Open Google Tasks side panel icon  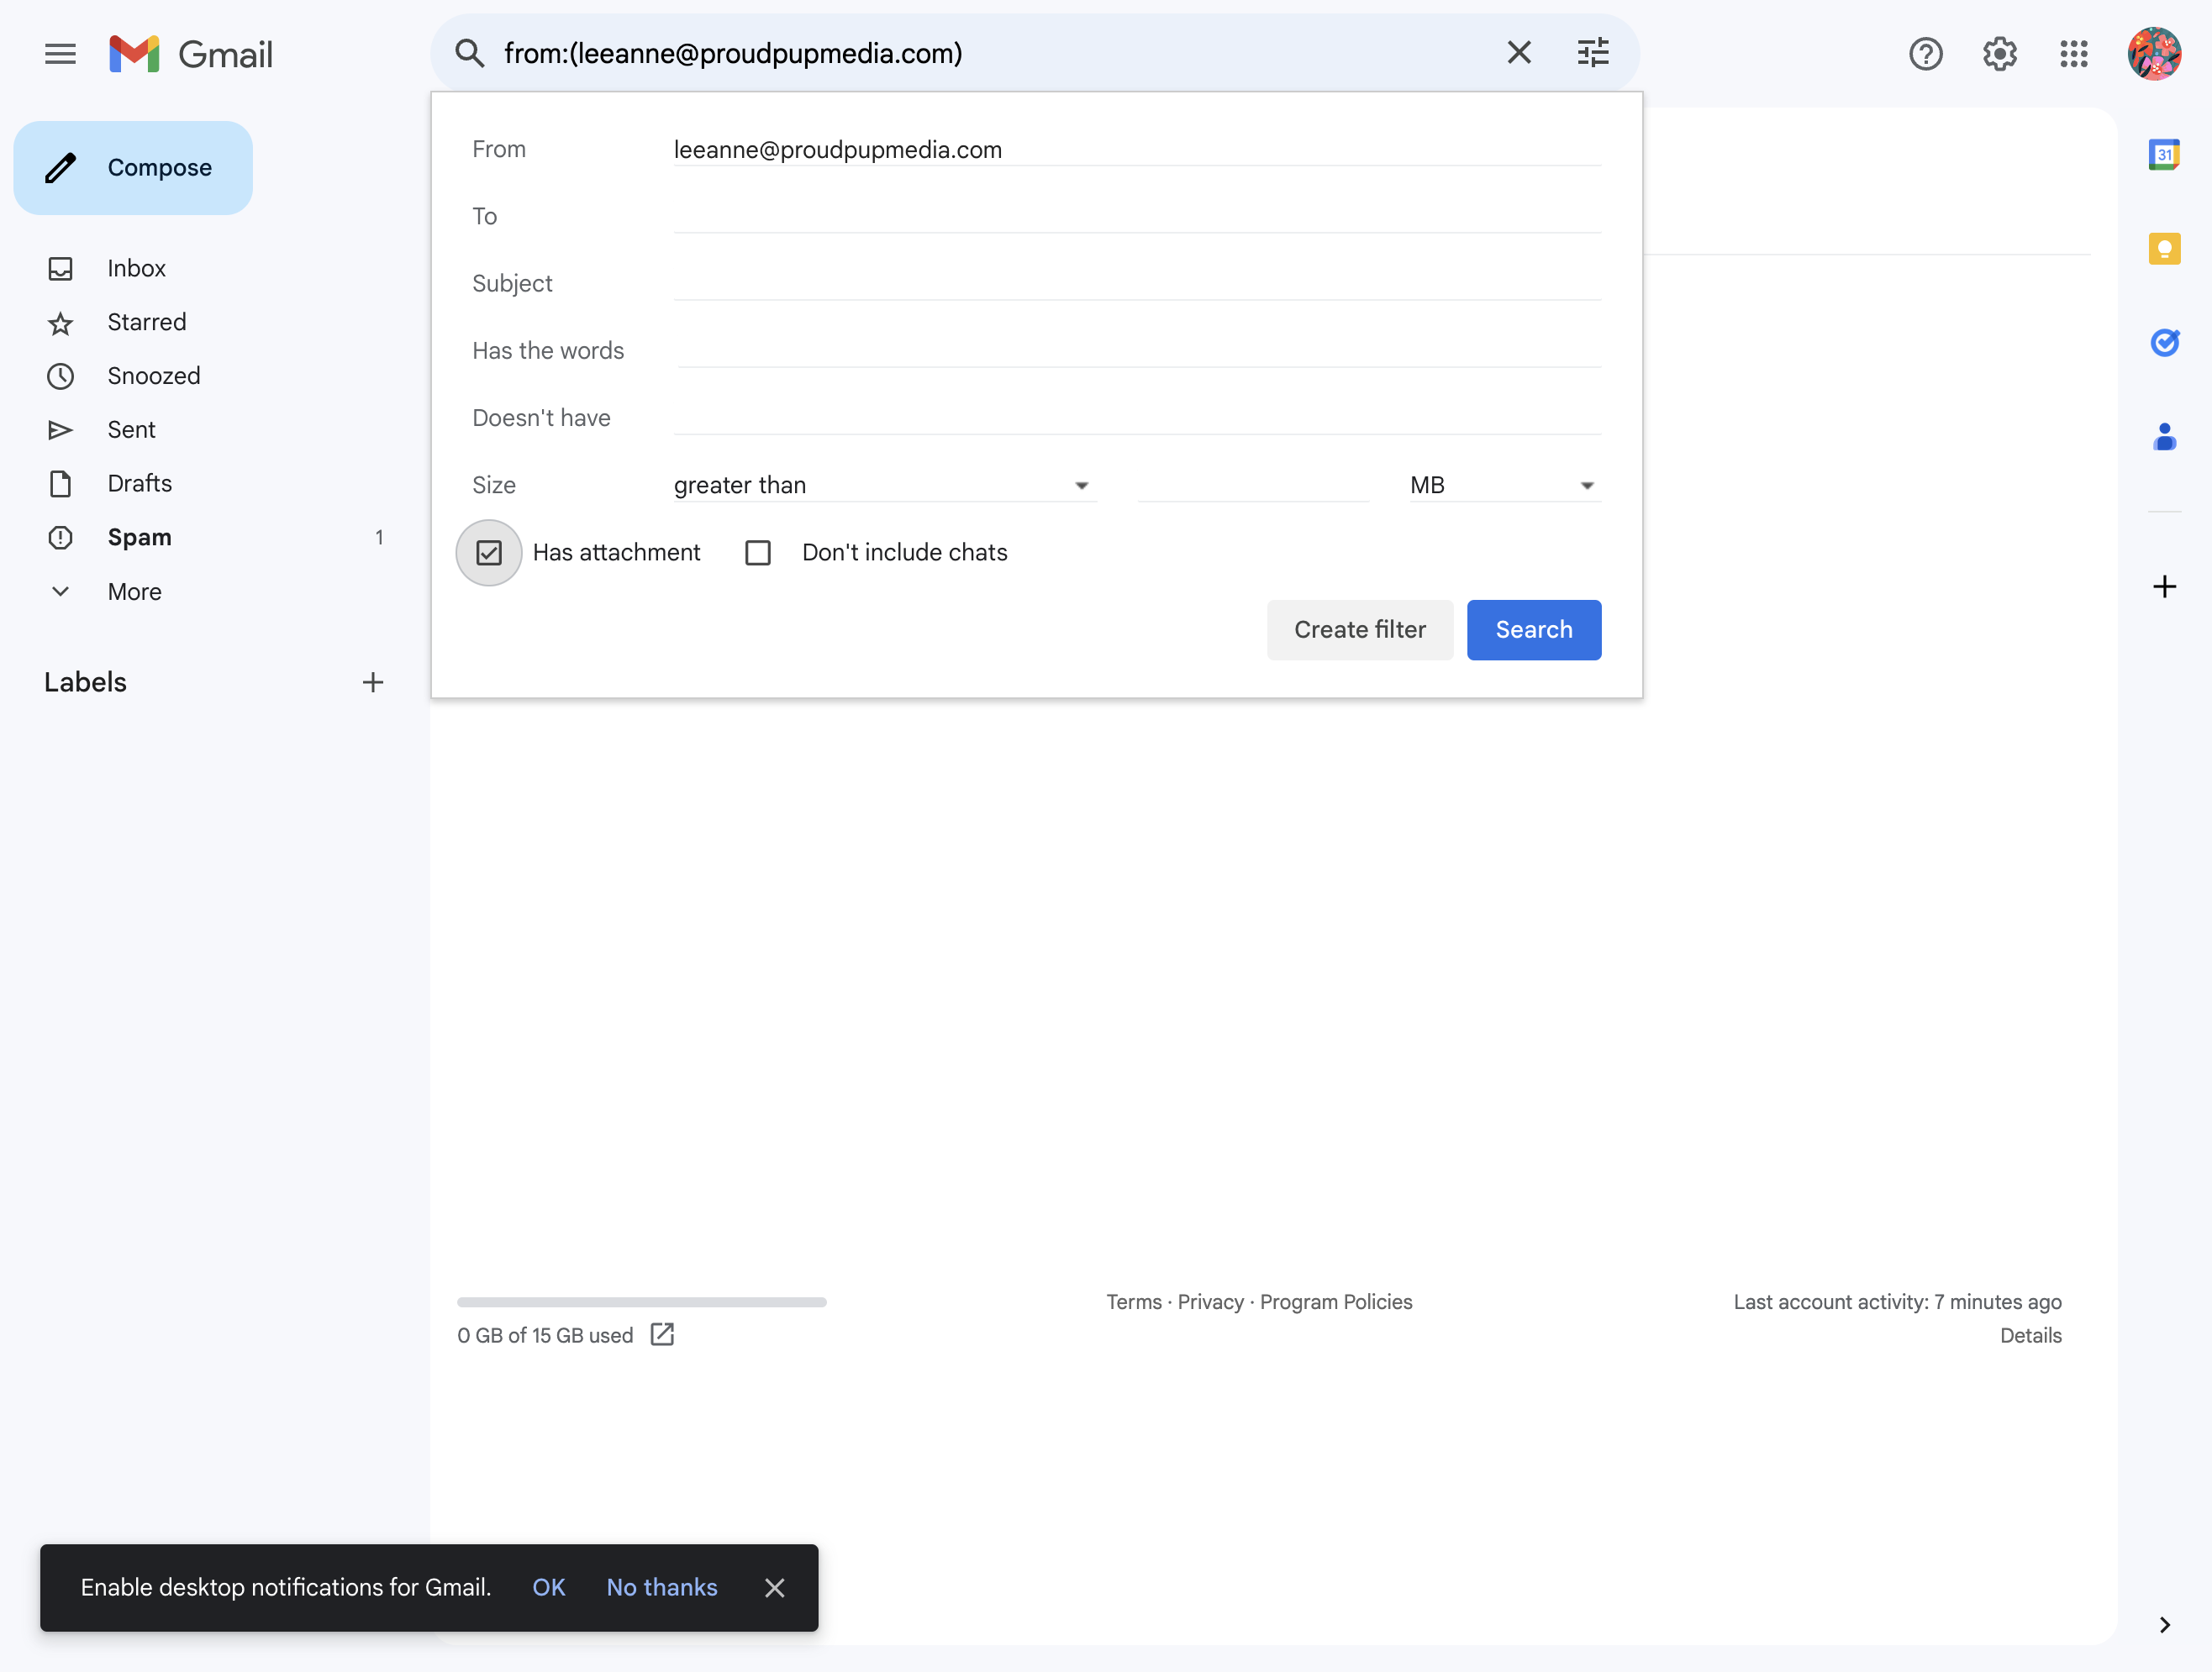pyautogui.click(x=2164, y=343)
